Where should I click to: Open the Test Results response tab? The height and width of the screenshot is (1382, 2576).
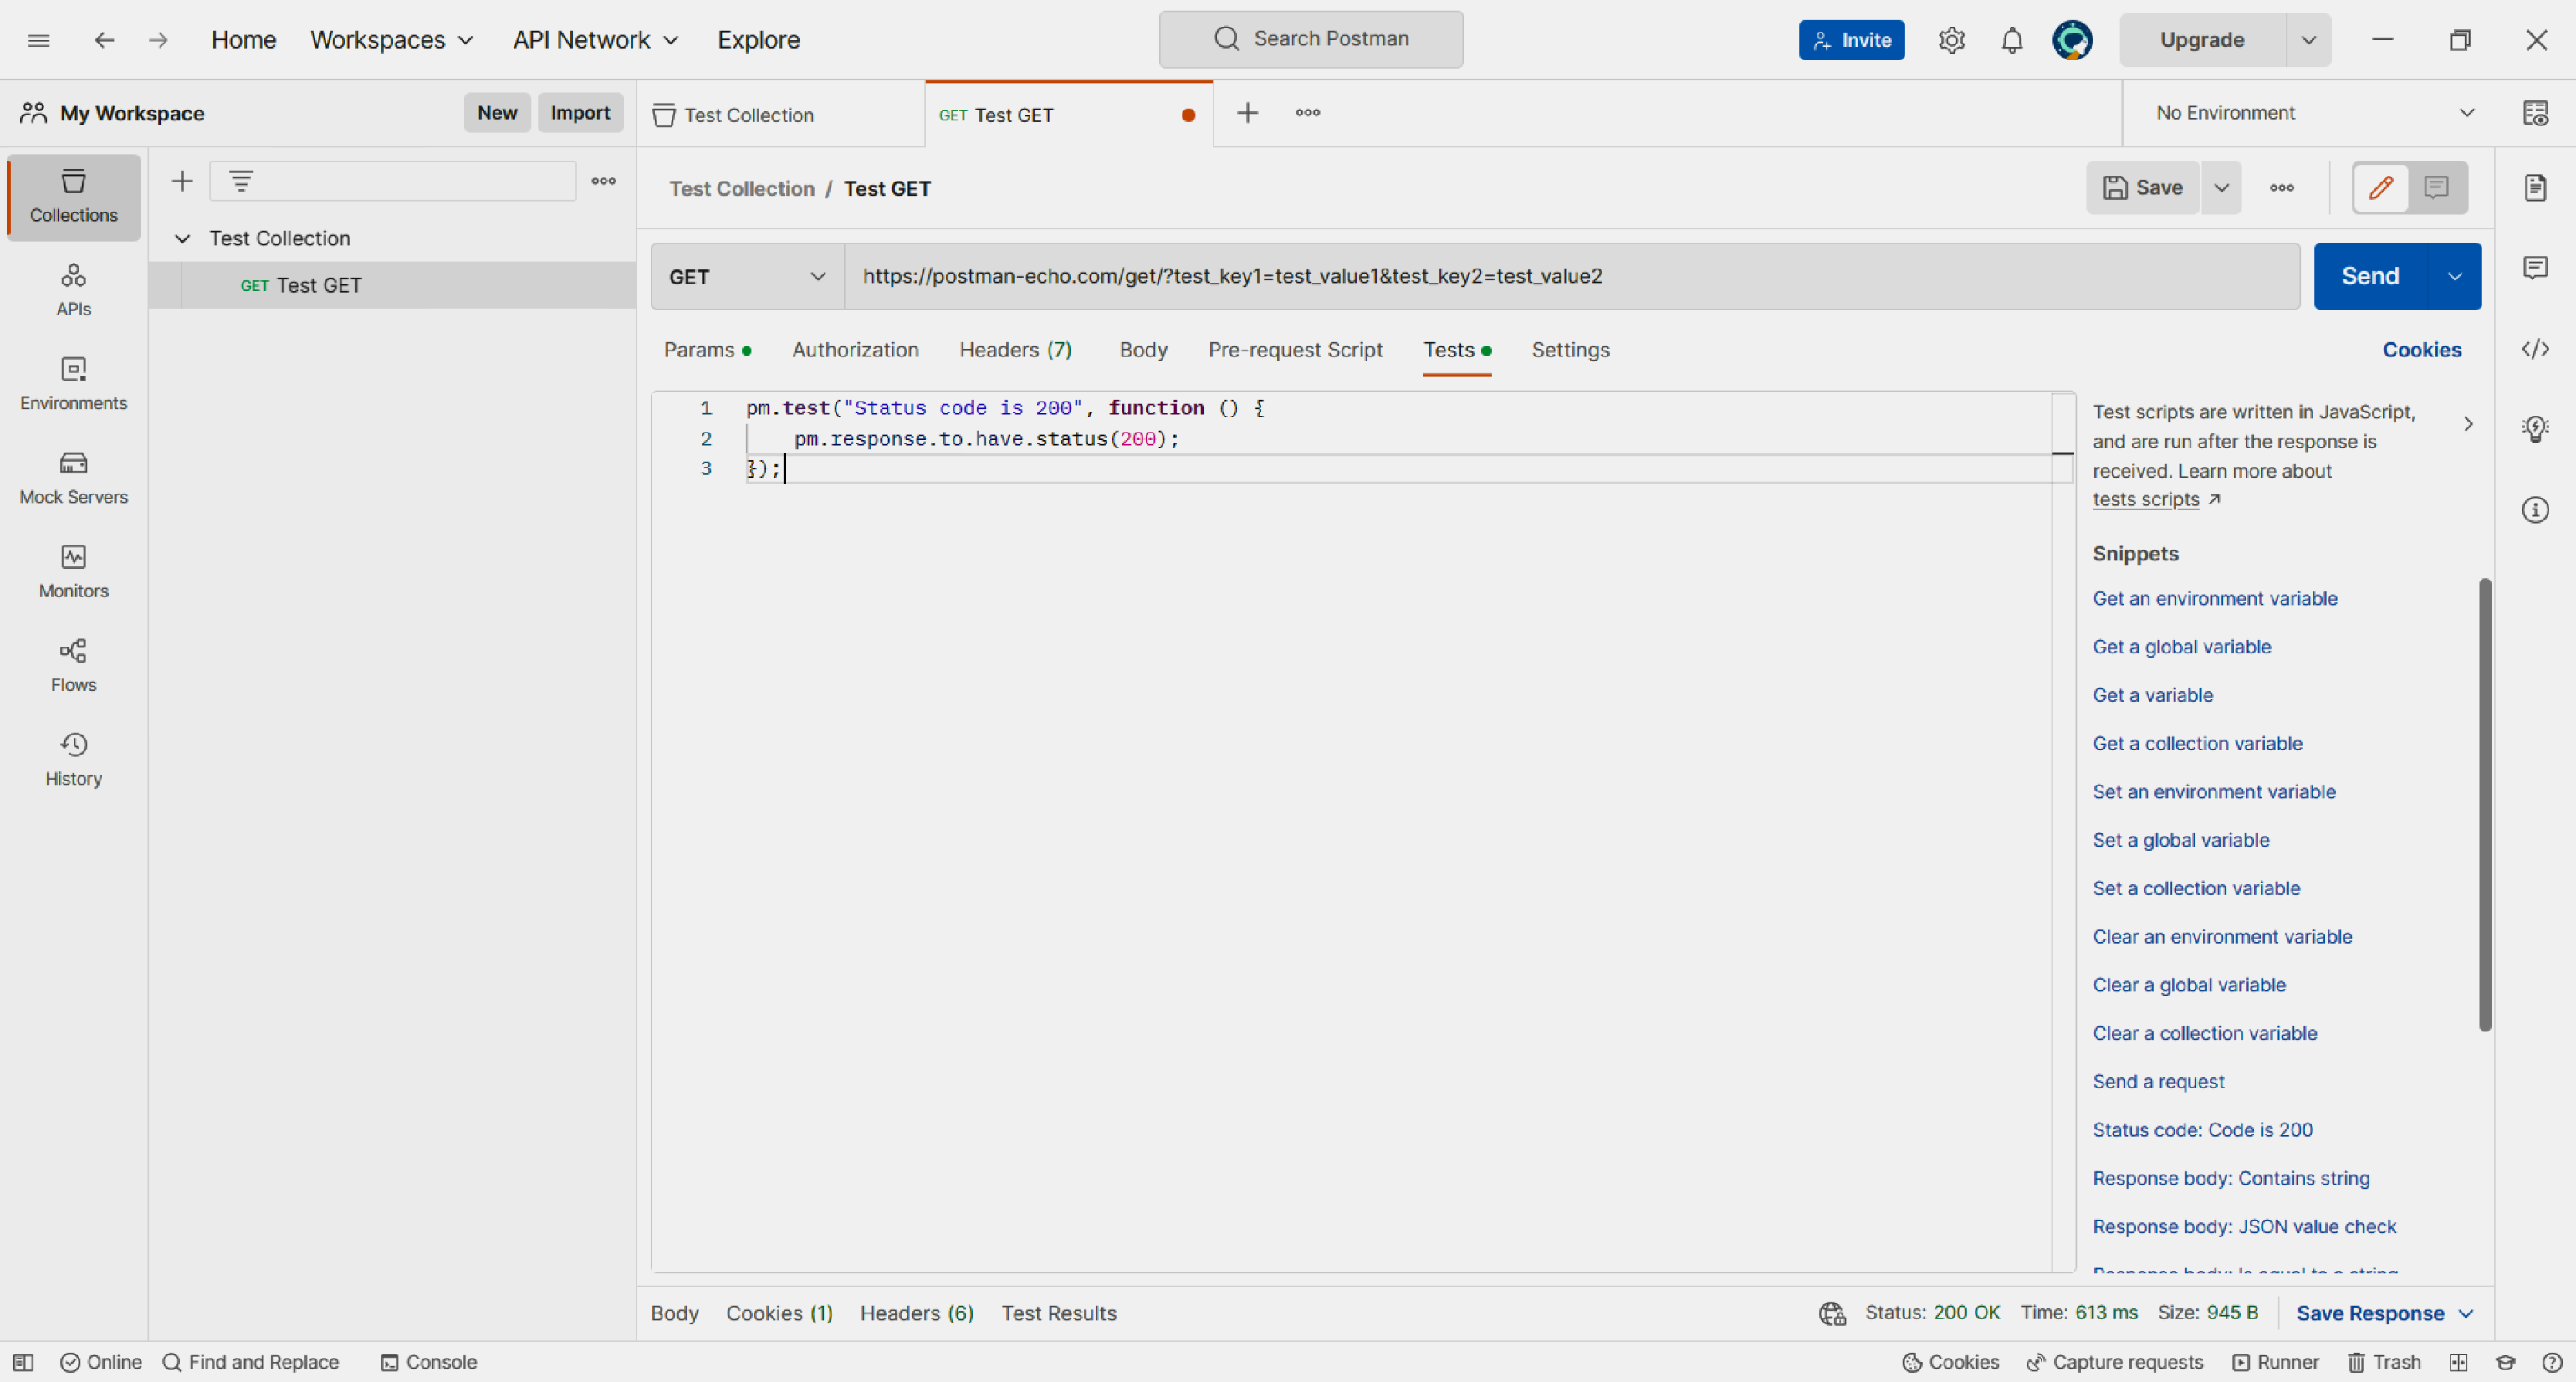(1059, 1313)
